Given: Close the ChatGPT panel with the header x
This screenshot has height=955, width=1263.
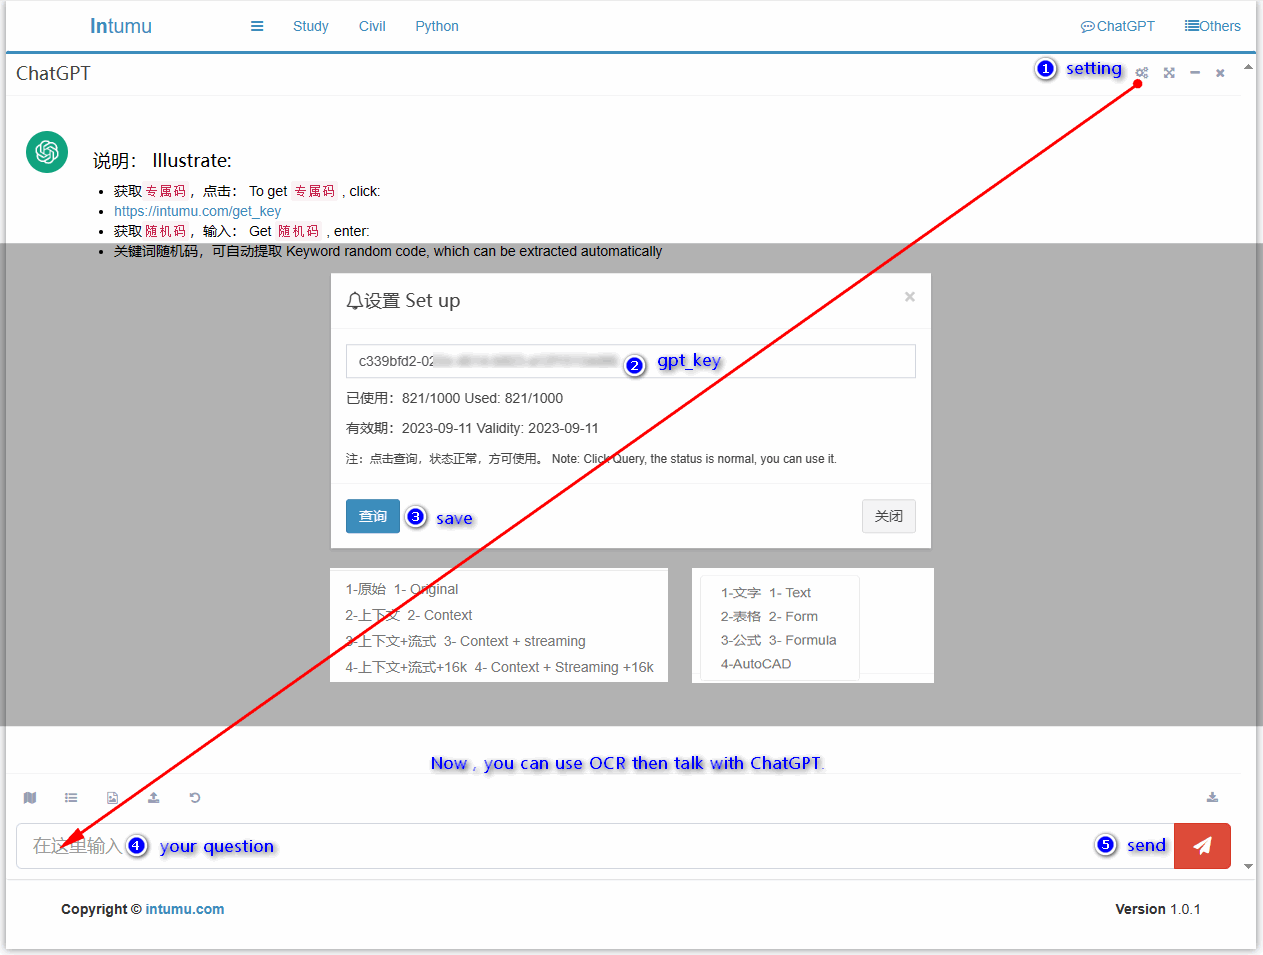Looking at the screenshot, I should coord(1220,73).
